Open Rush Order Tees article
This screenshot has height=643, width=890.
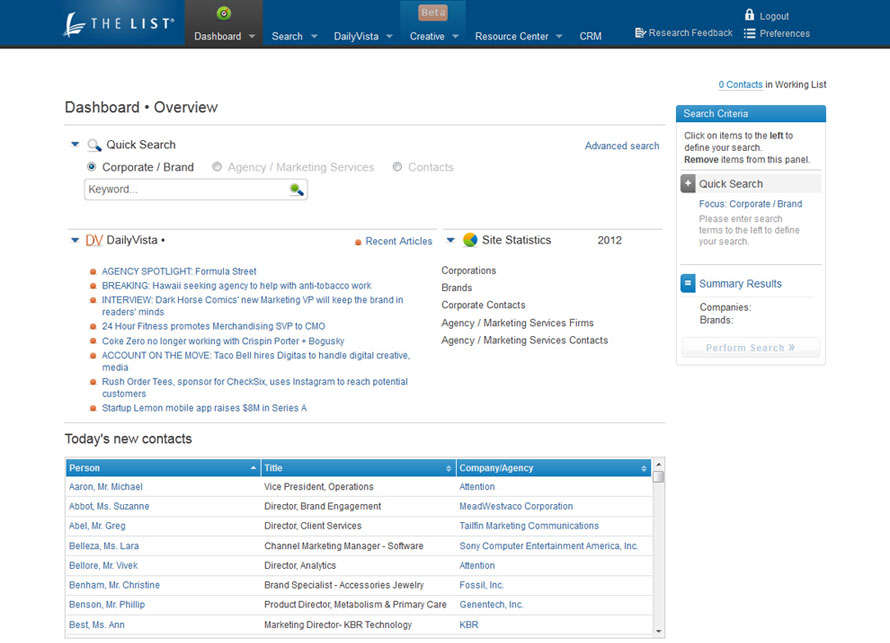[x=255, y=388]
